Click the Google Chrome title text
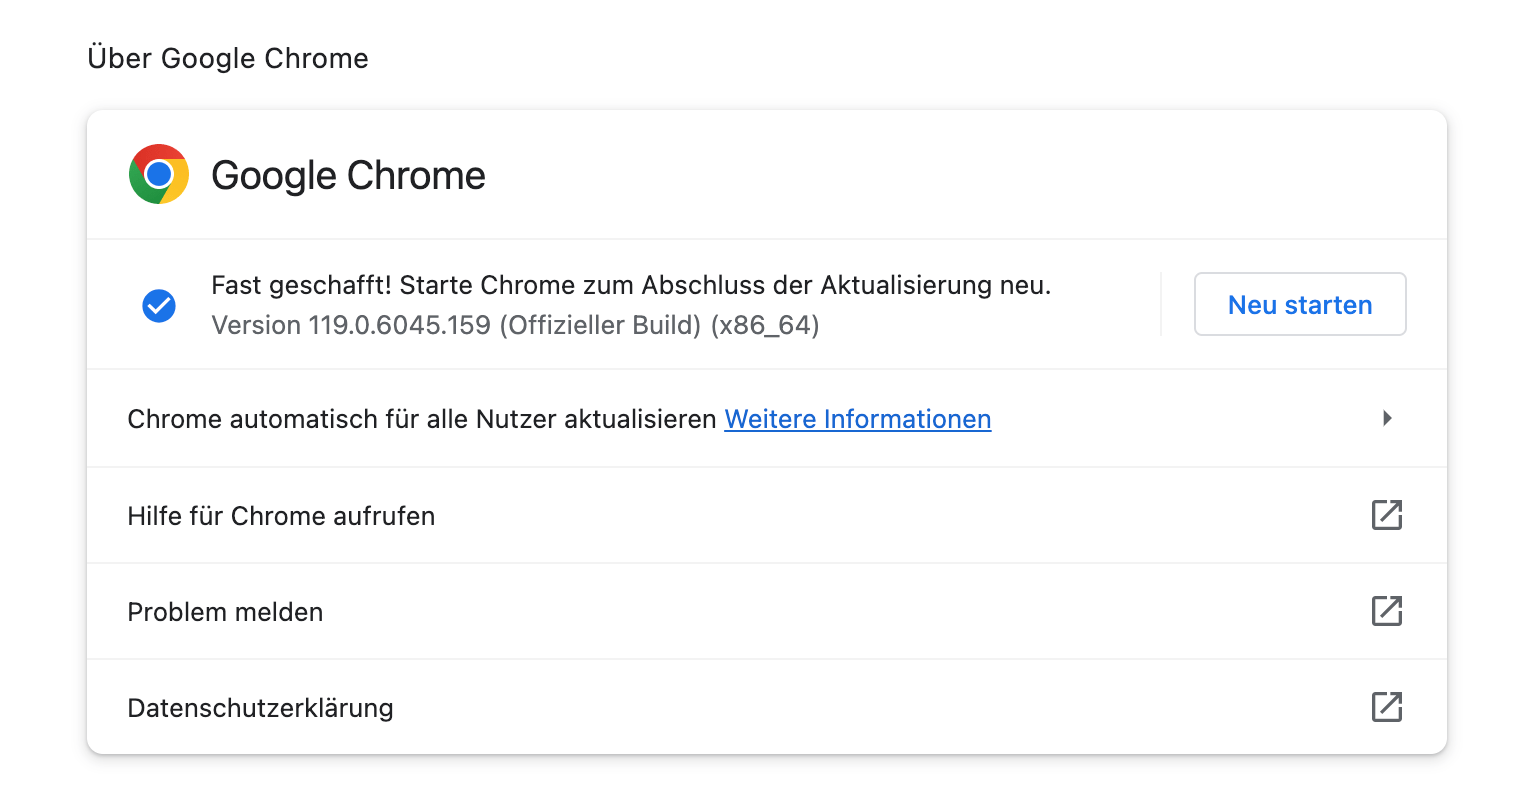 click(348, 175)
